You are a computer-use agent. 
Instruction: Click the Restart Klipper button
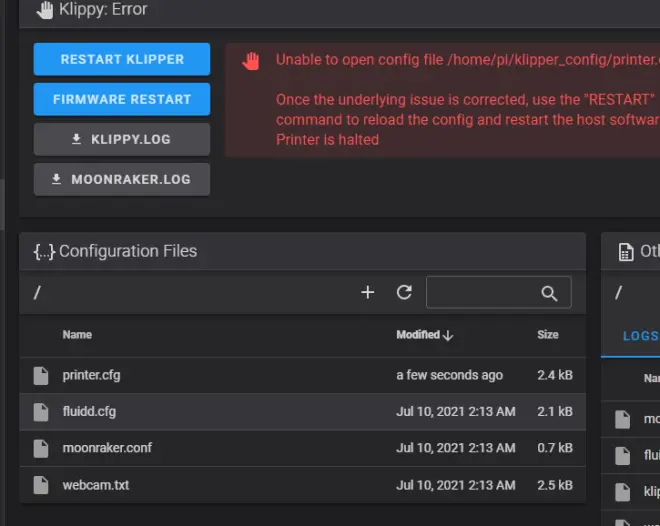122,59
